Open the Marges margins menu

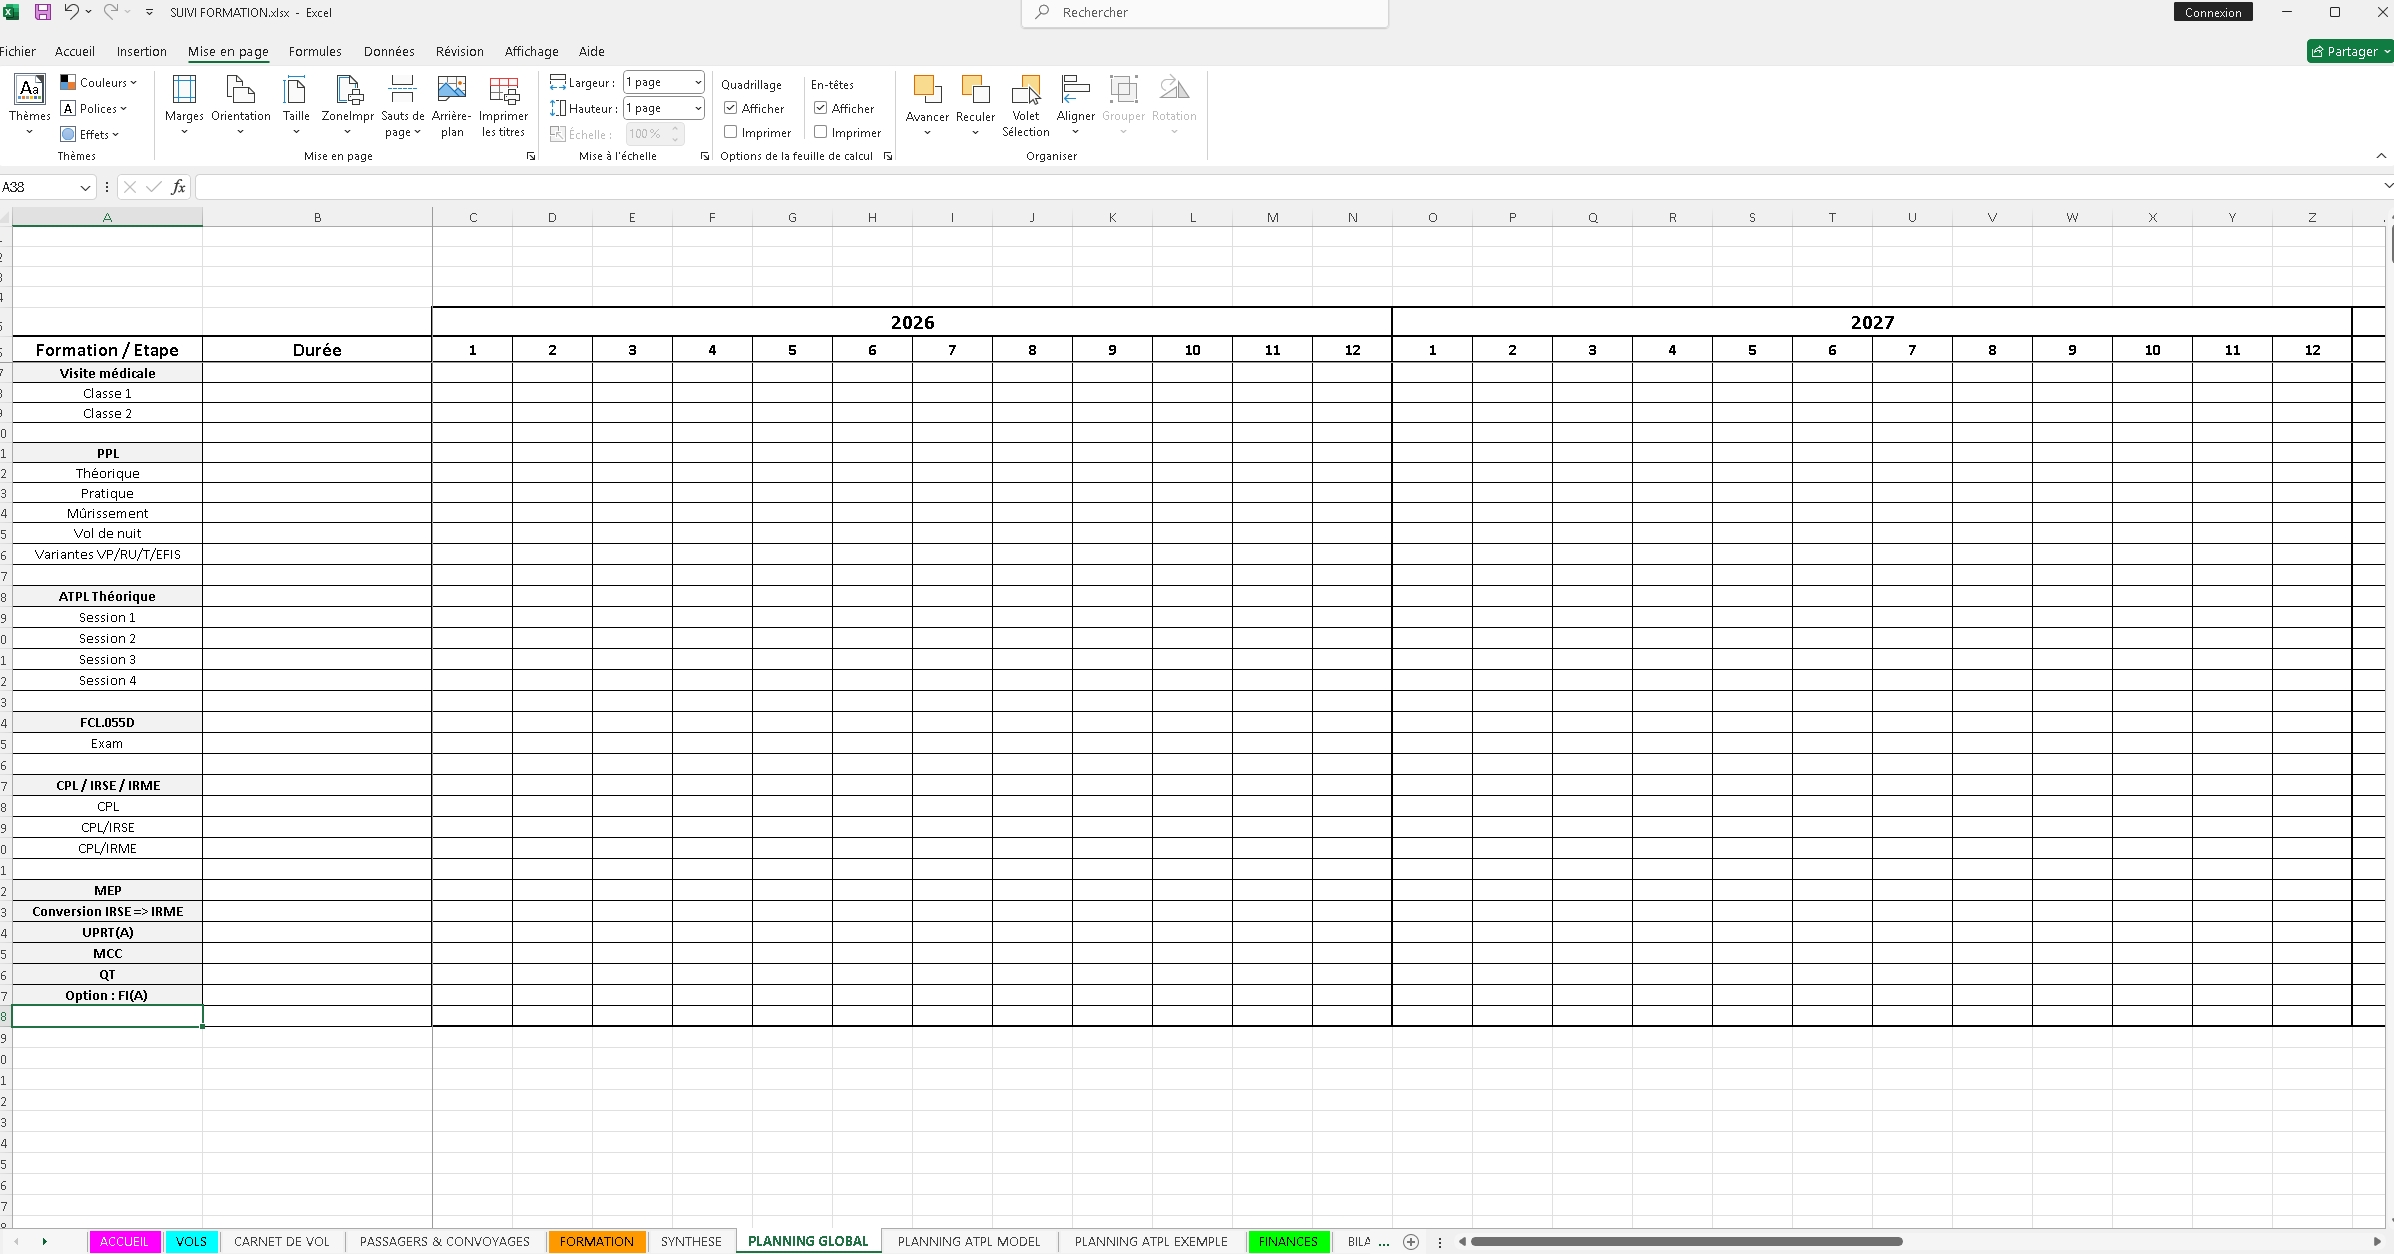[x=184, y=103]
